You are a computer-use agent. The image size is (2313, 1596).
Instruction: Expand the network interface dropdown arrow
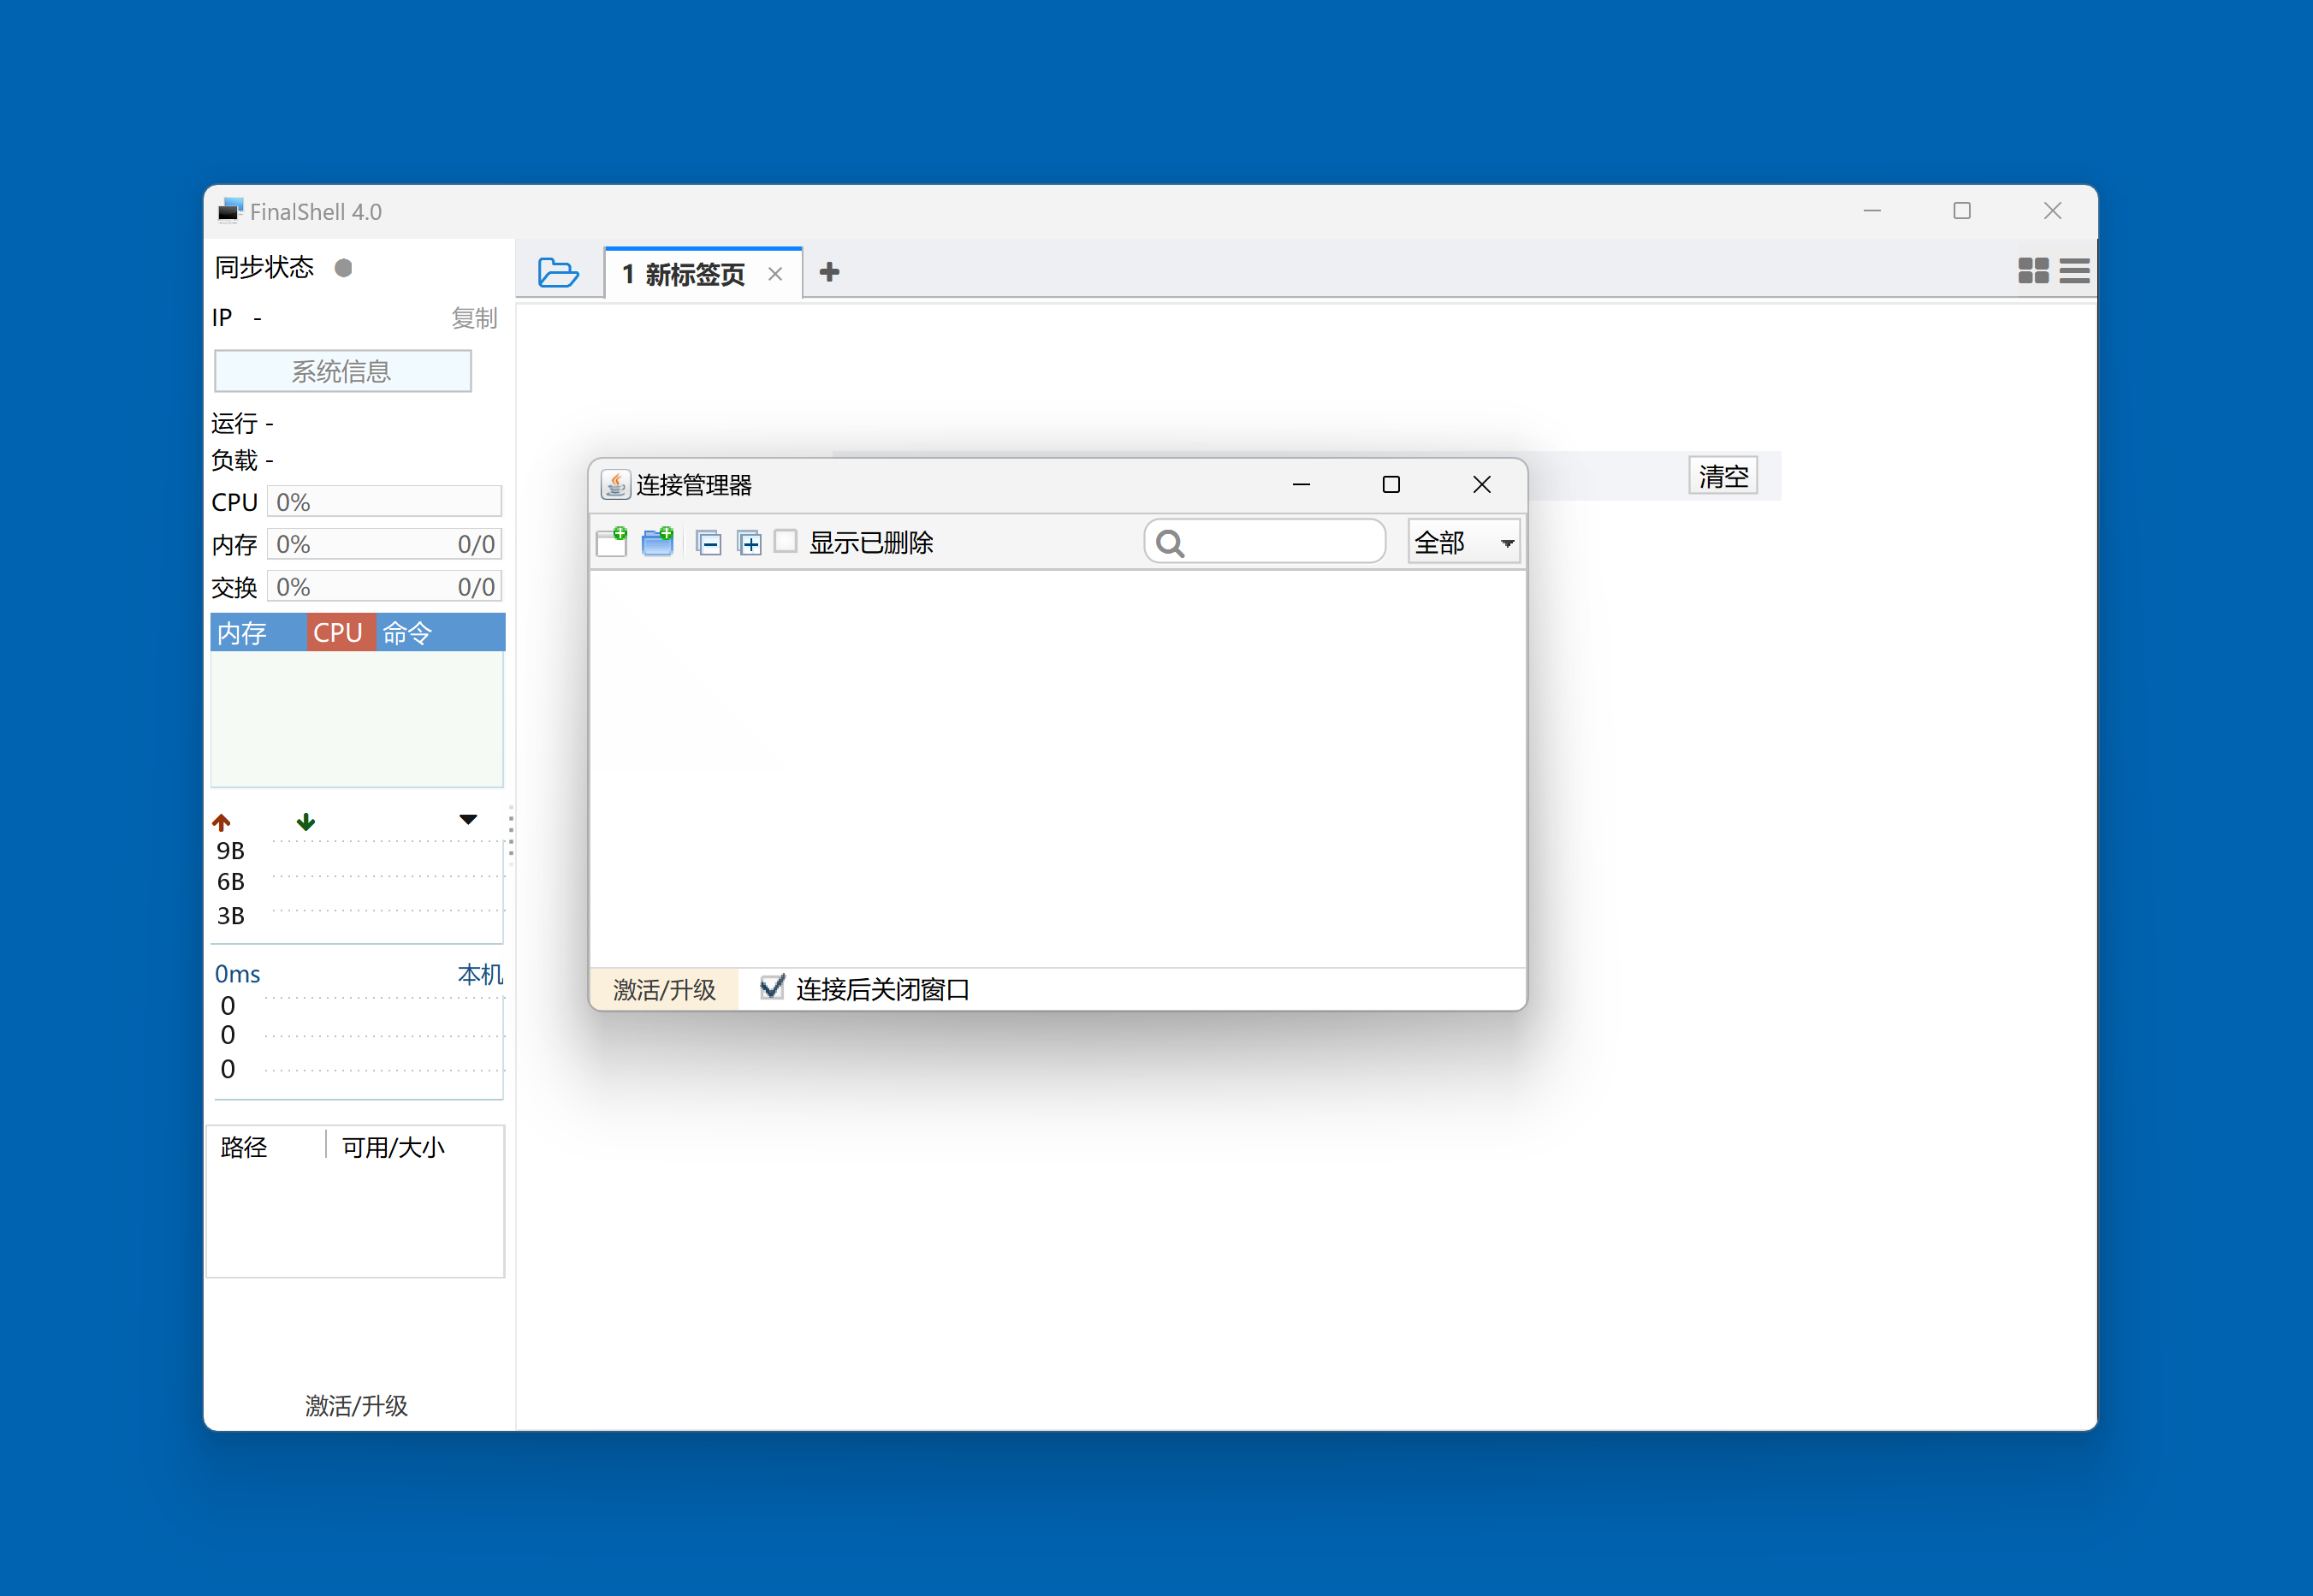468,819
